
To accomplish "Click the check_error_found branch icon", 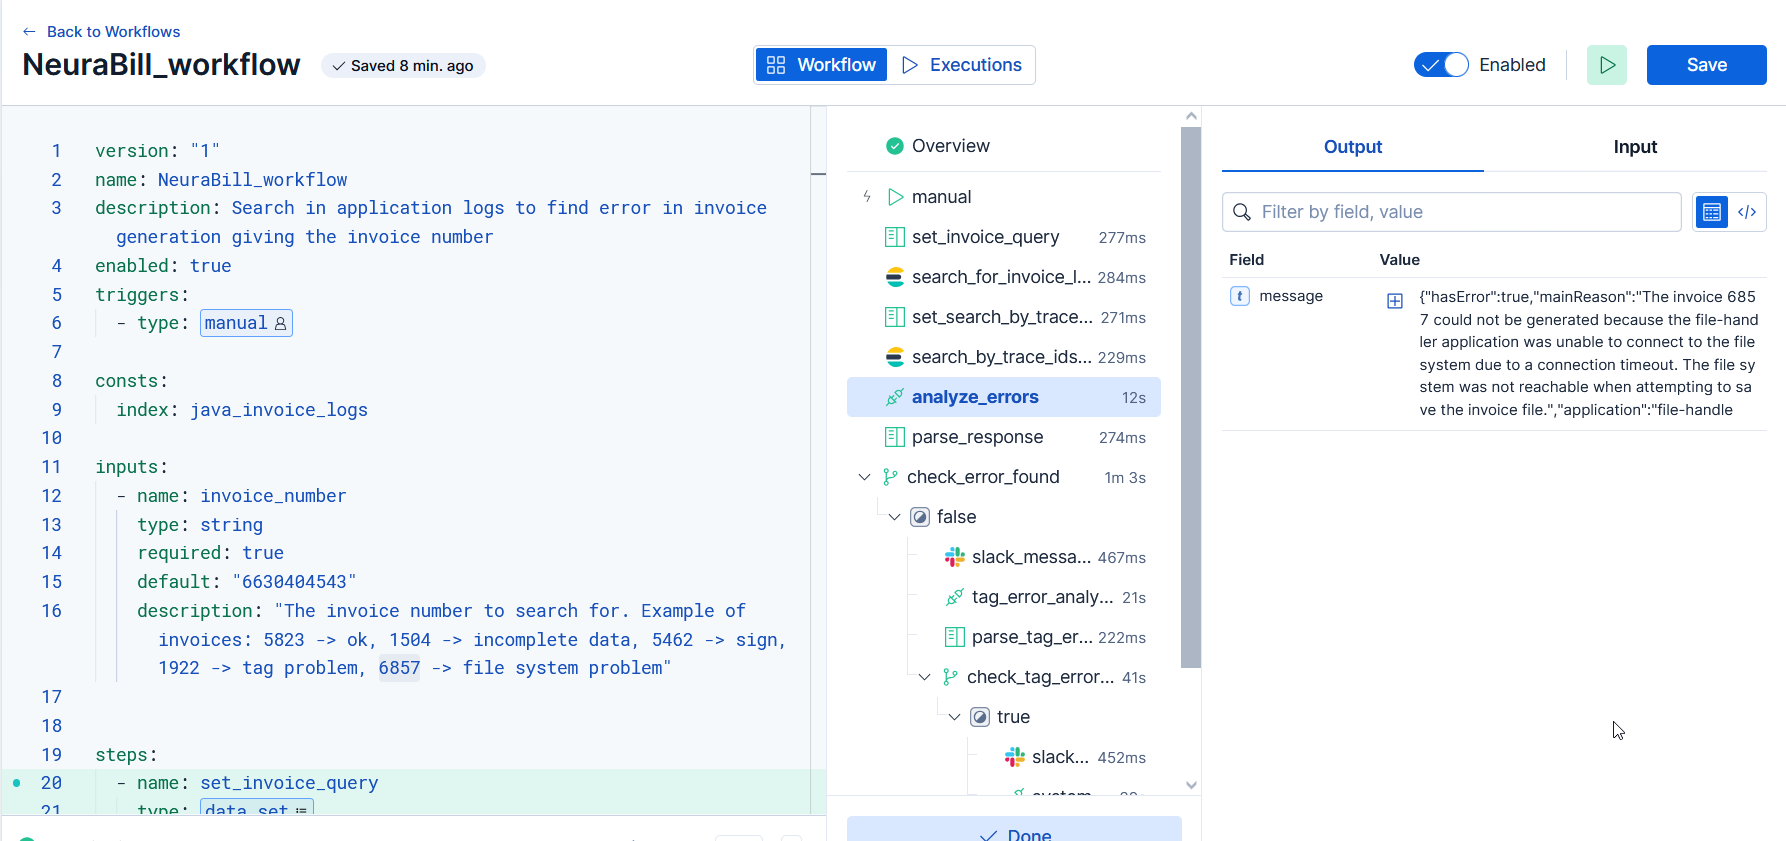I will point(890,477).
